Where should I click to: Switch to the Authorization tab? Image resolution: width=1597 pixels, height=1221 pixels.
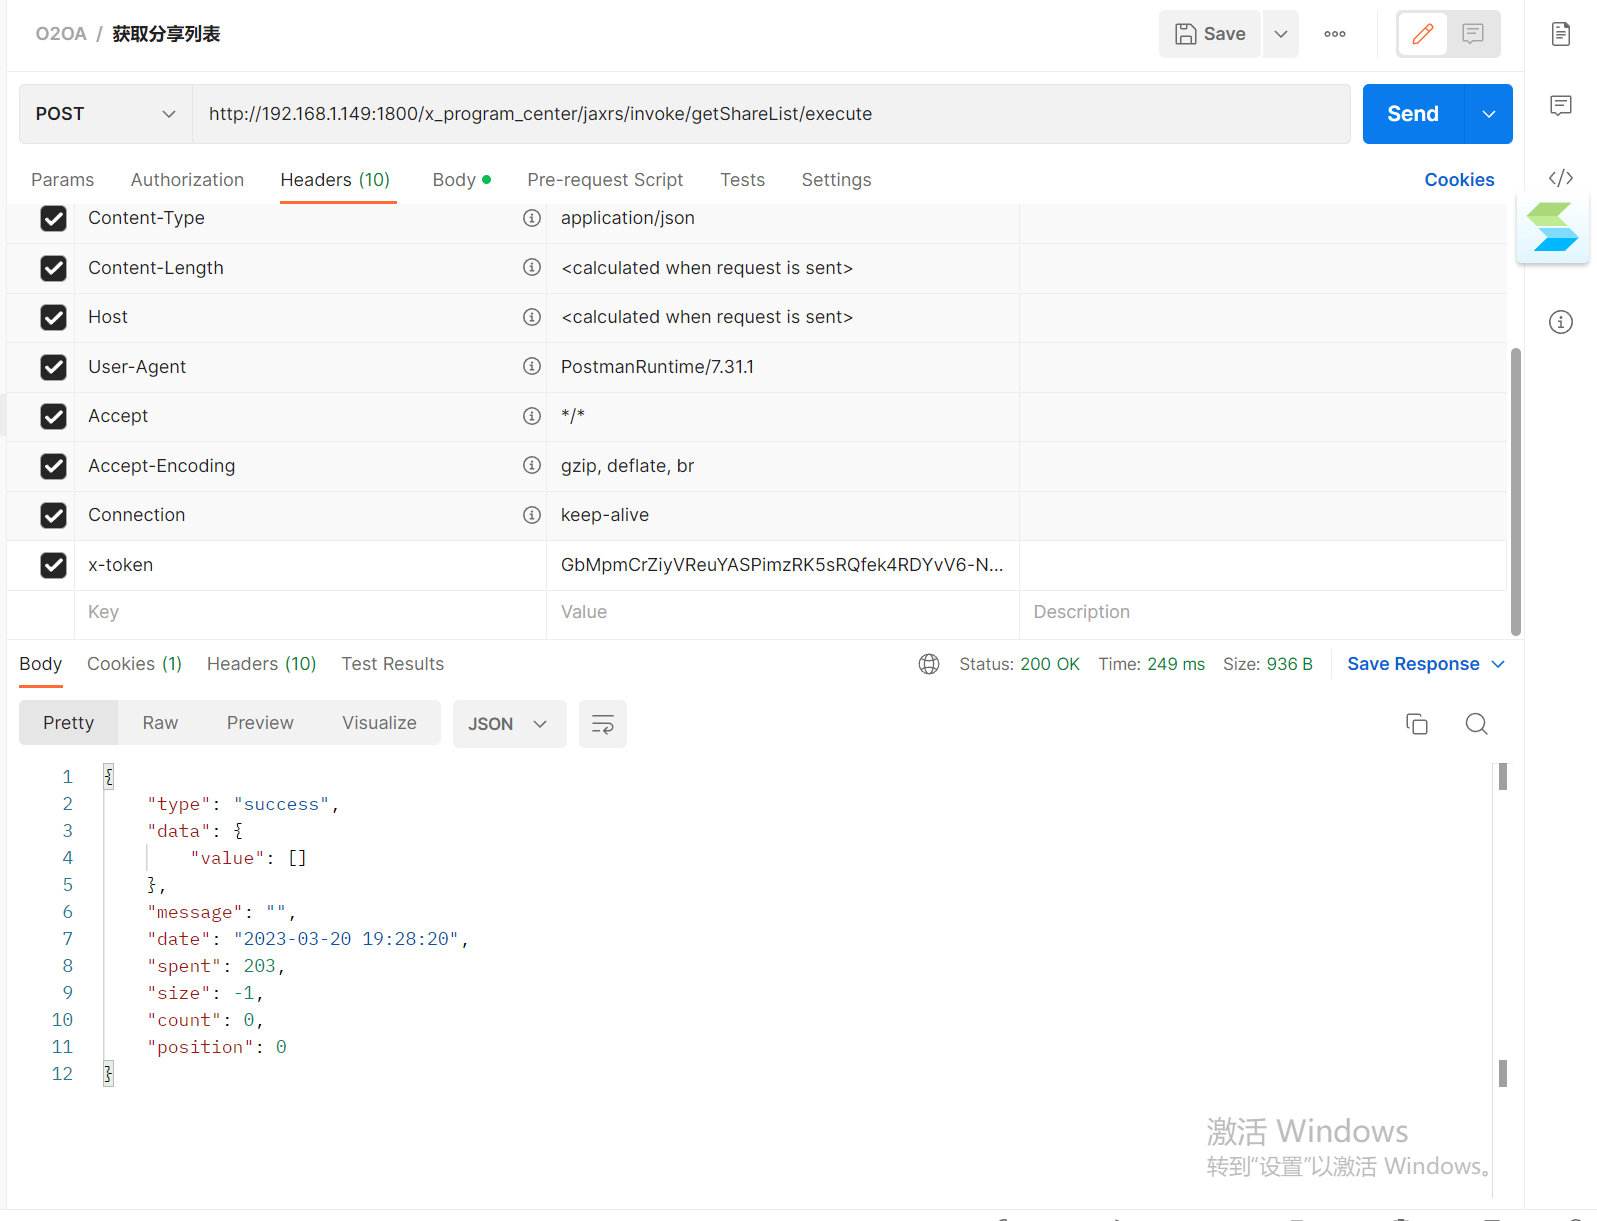(x=187, y=180)
